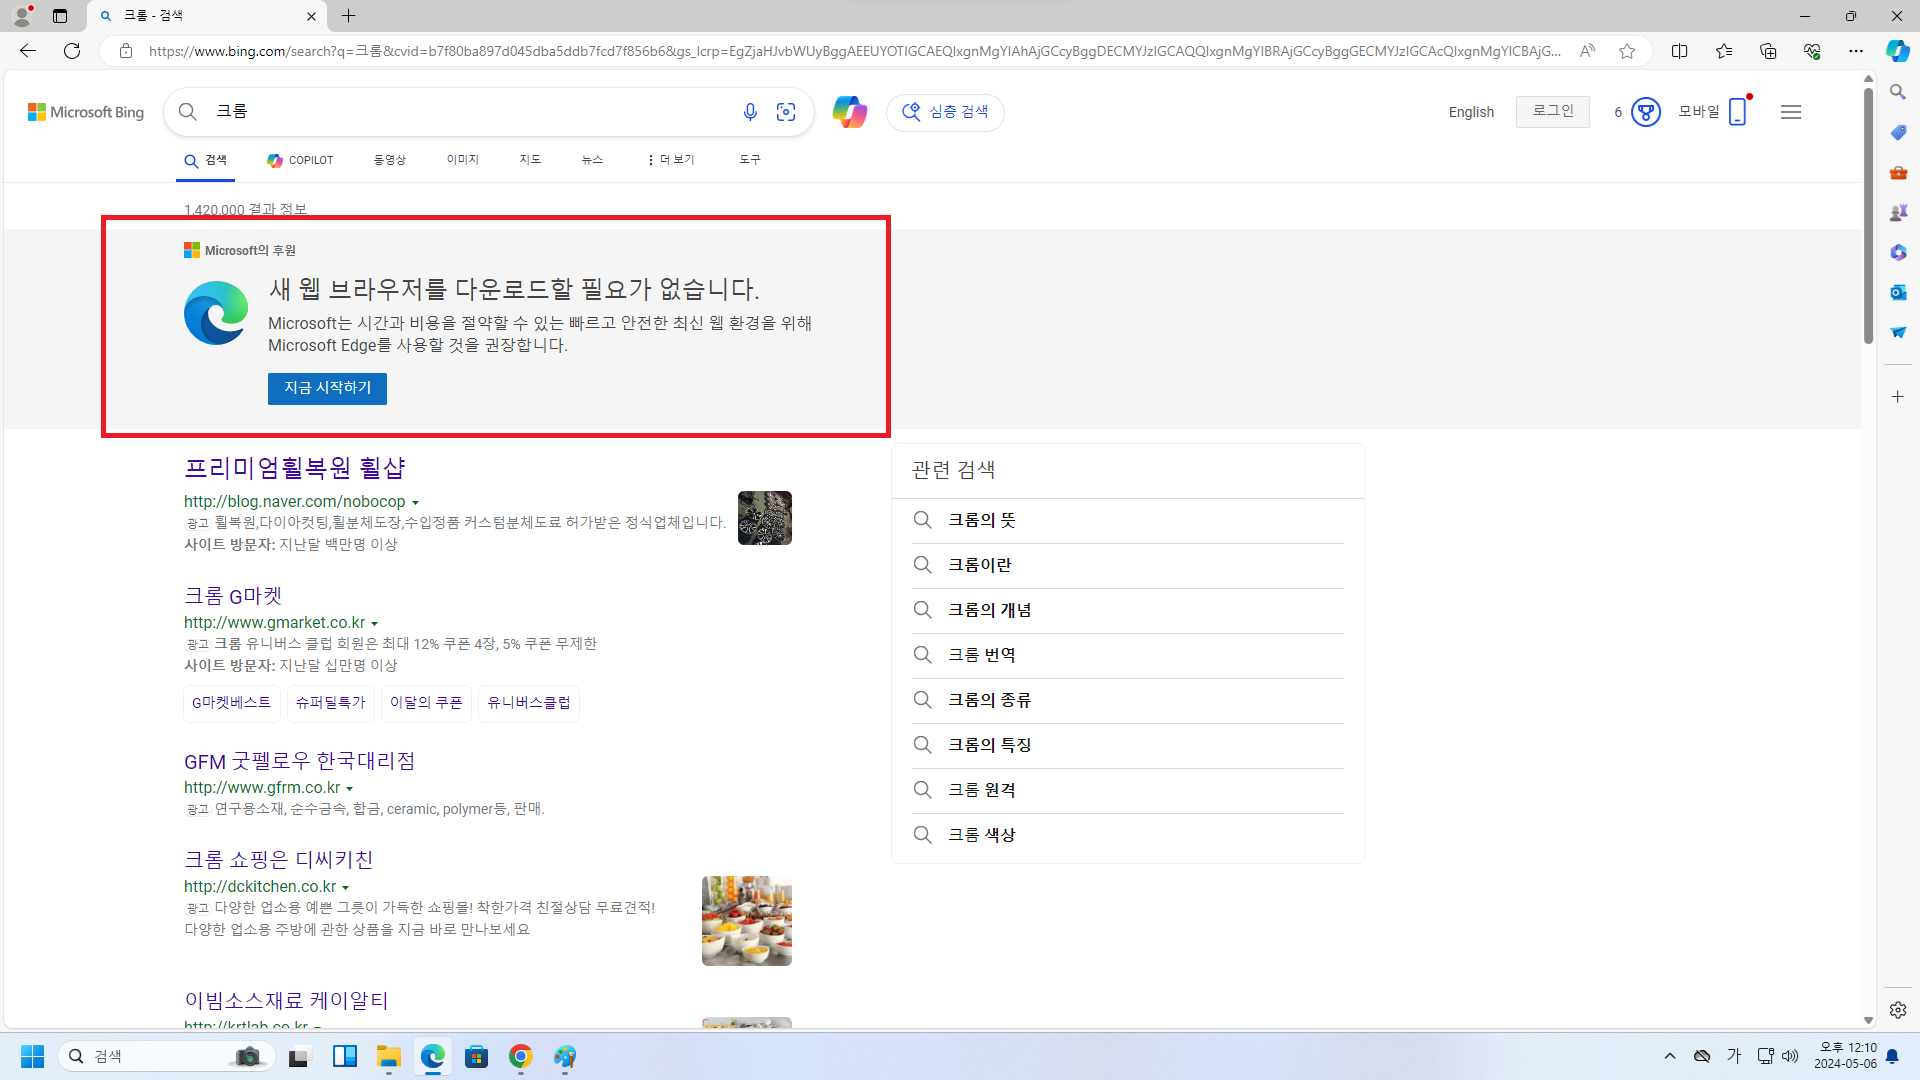Select related search 크롬 색상
Image resolution: width=1920 pixels, height=1080 pixels.
click(982, 835)
